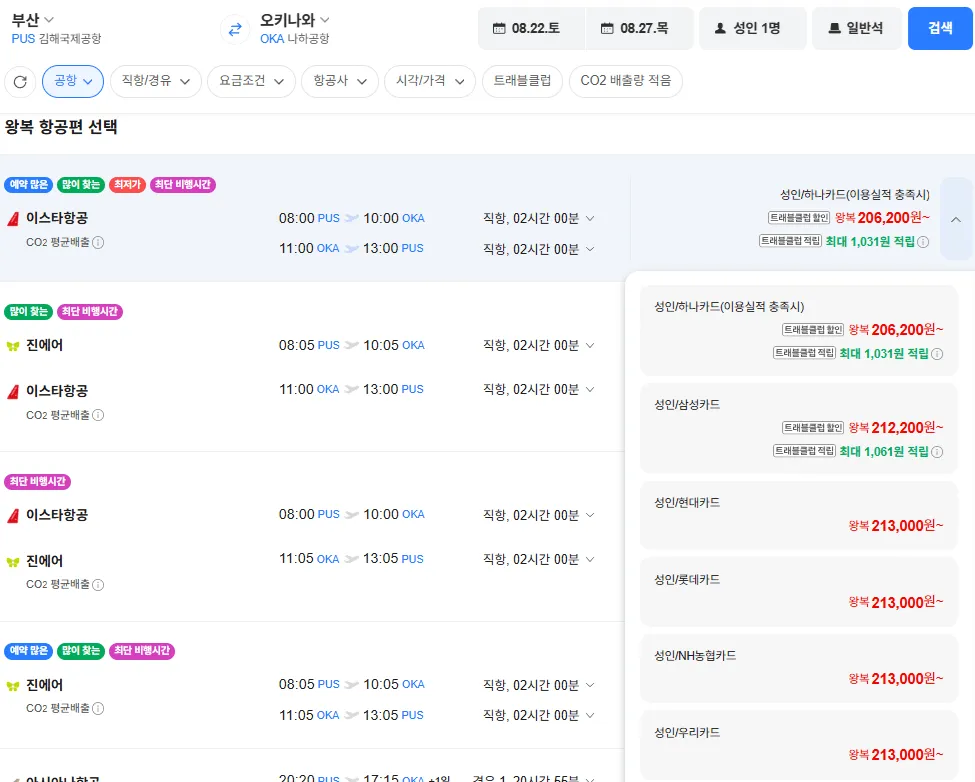Toggle the CO2 배출량 적음 filter chip

click(x=626, y=81)
